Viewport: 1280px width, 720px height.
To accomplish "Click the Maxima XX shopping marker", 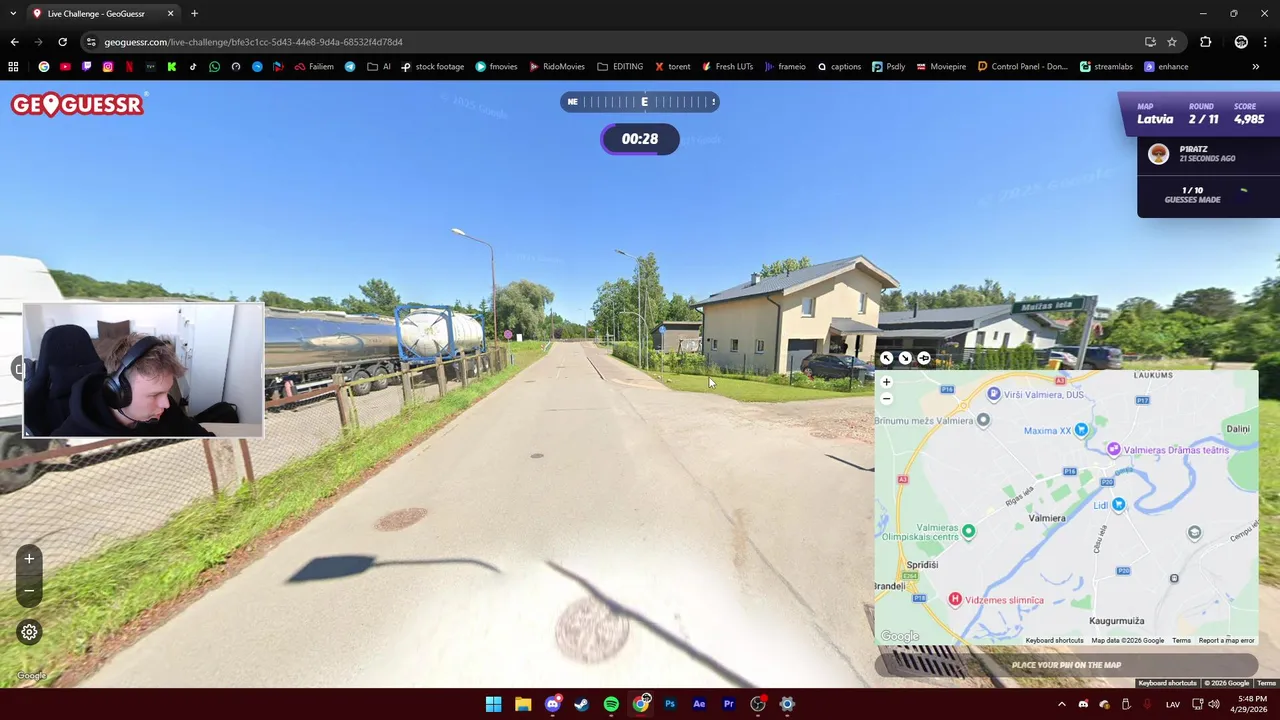I will coord(1082,431).
